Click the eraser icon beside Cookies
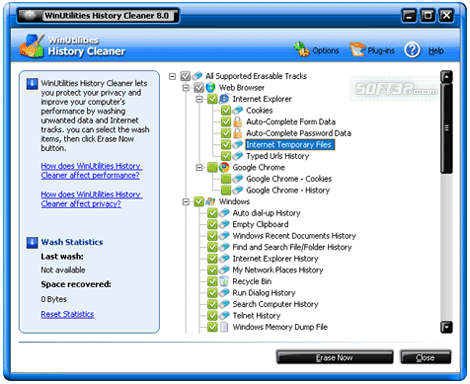 [x=237, y=110]
